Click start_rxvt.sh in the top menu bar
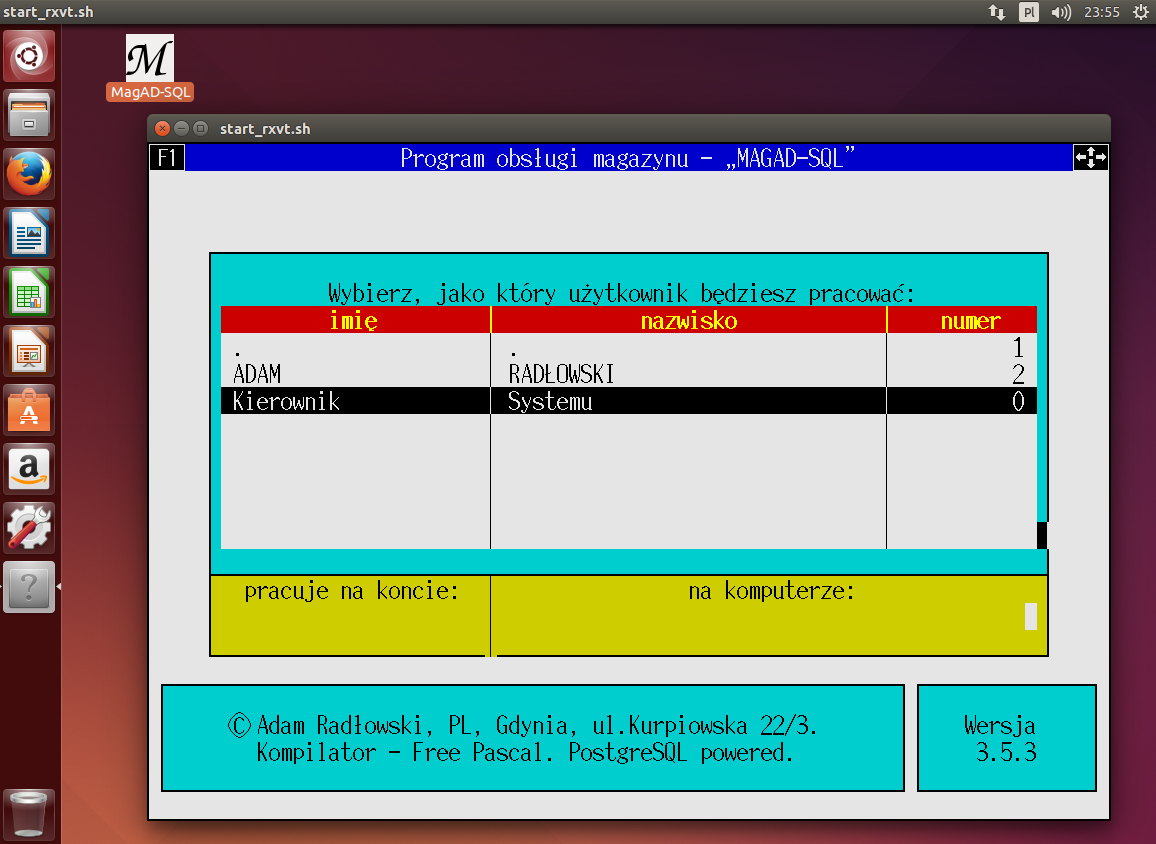 [x=49, y=13]
